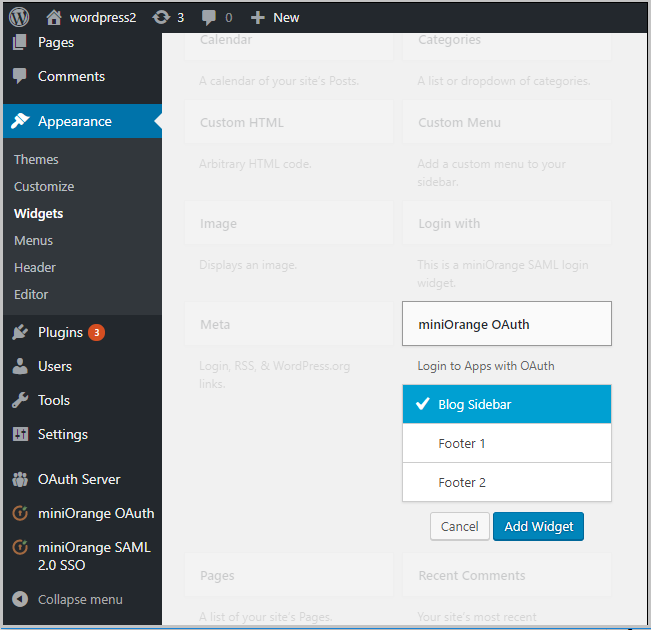The image size is (651, 630).
Task: Click the OAuth Server group icon
Action: click(x=20, y=479)
